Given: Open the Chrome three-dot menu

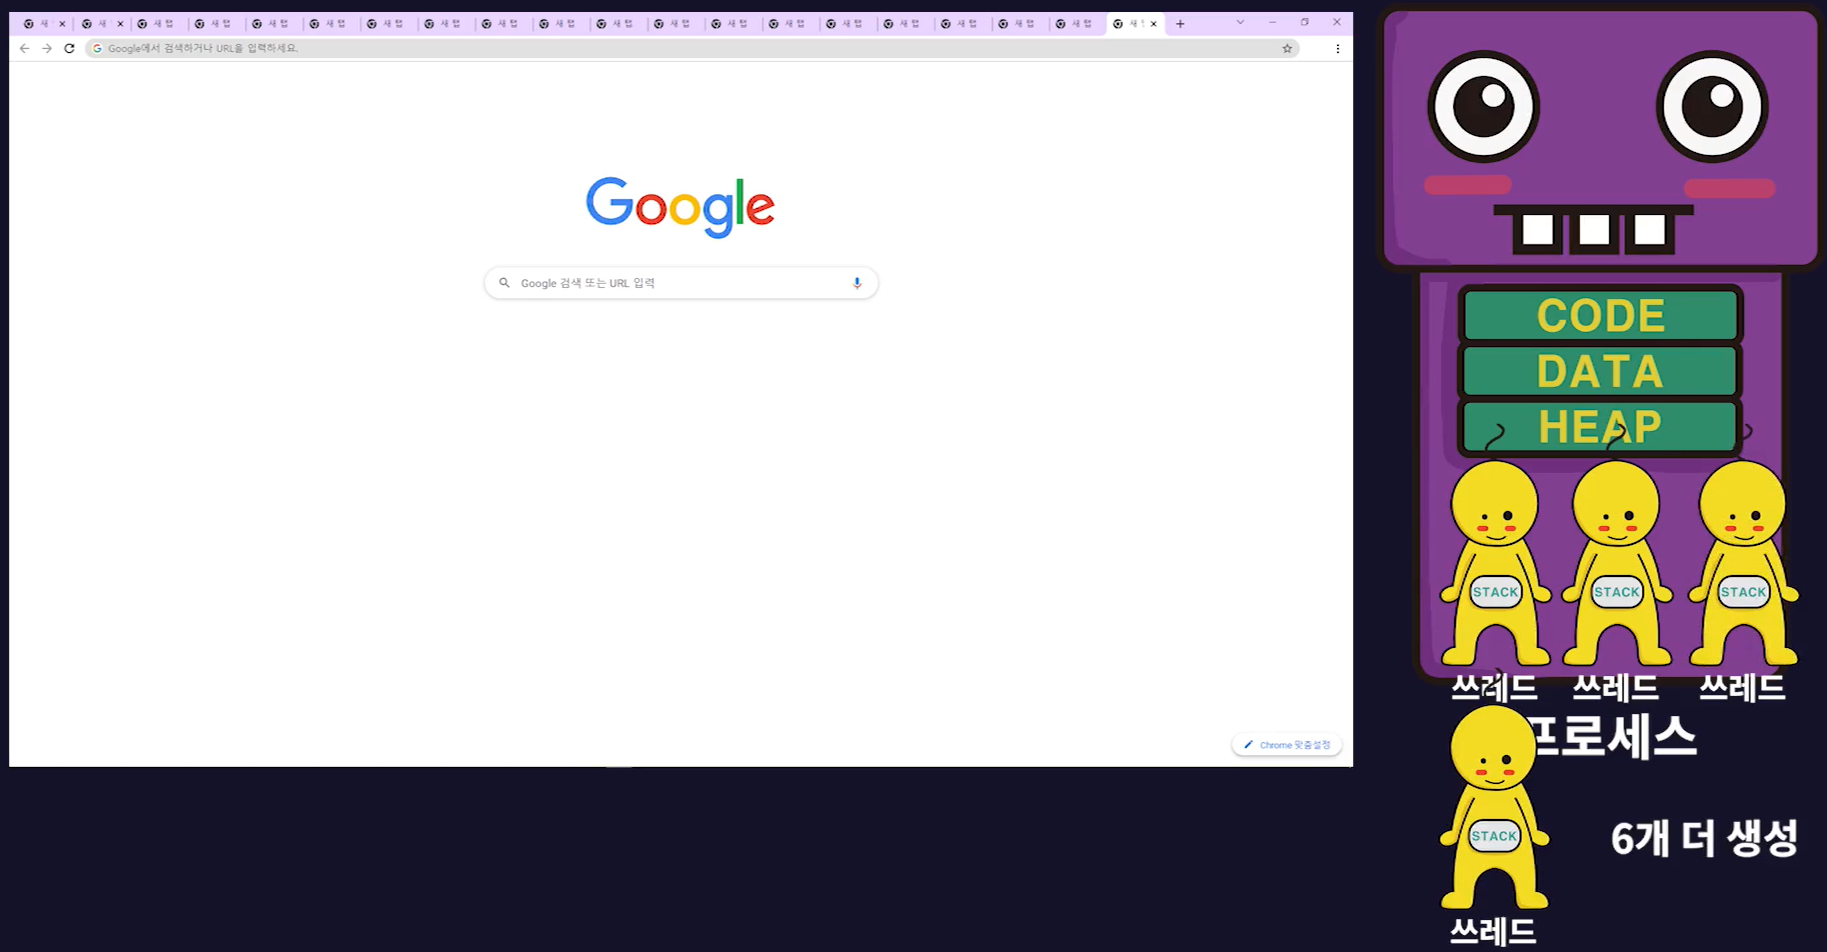Looking at the screenshot, I should click(x=1337, y=48).
